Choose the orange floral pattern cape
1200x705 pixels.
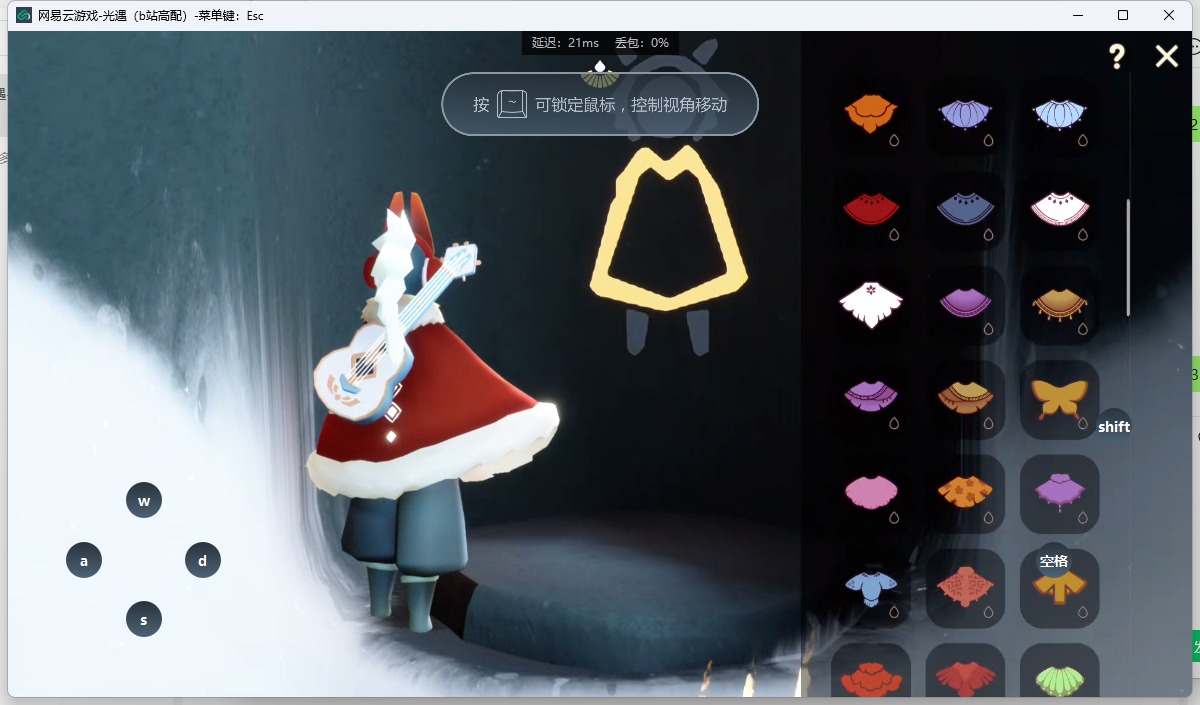click(x=965, y=491)
